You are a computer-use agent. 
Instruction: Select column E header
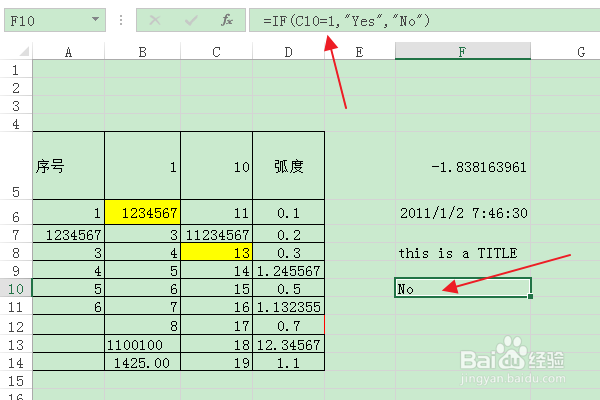(360, 52)
